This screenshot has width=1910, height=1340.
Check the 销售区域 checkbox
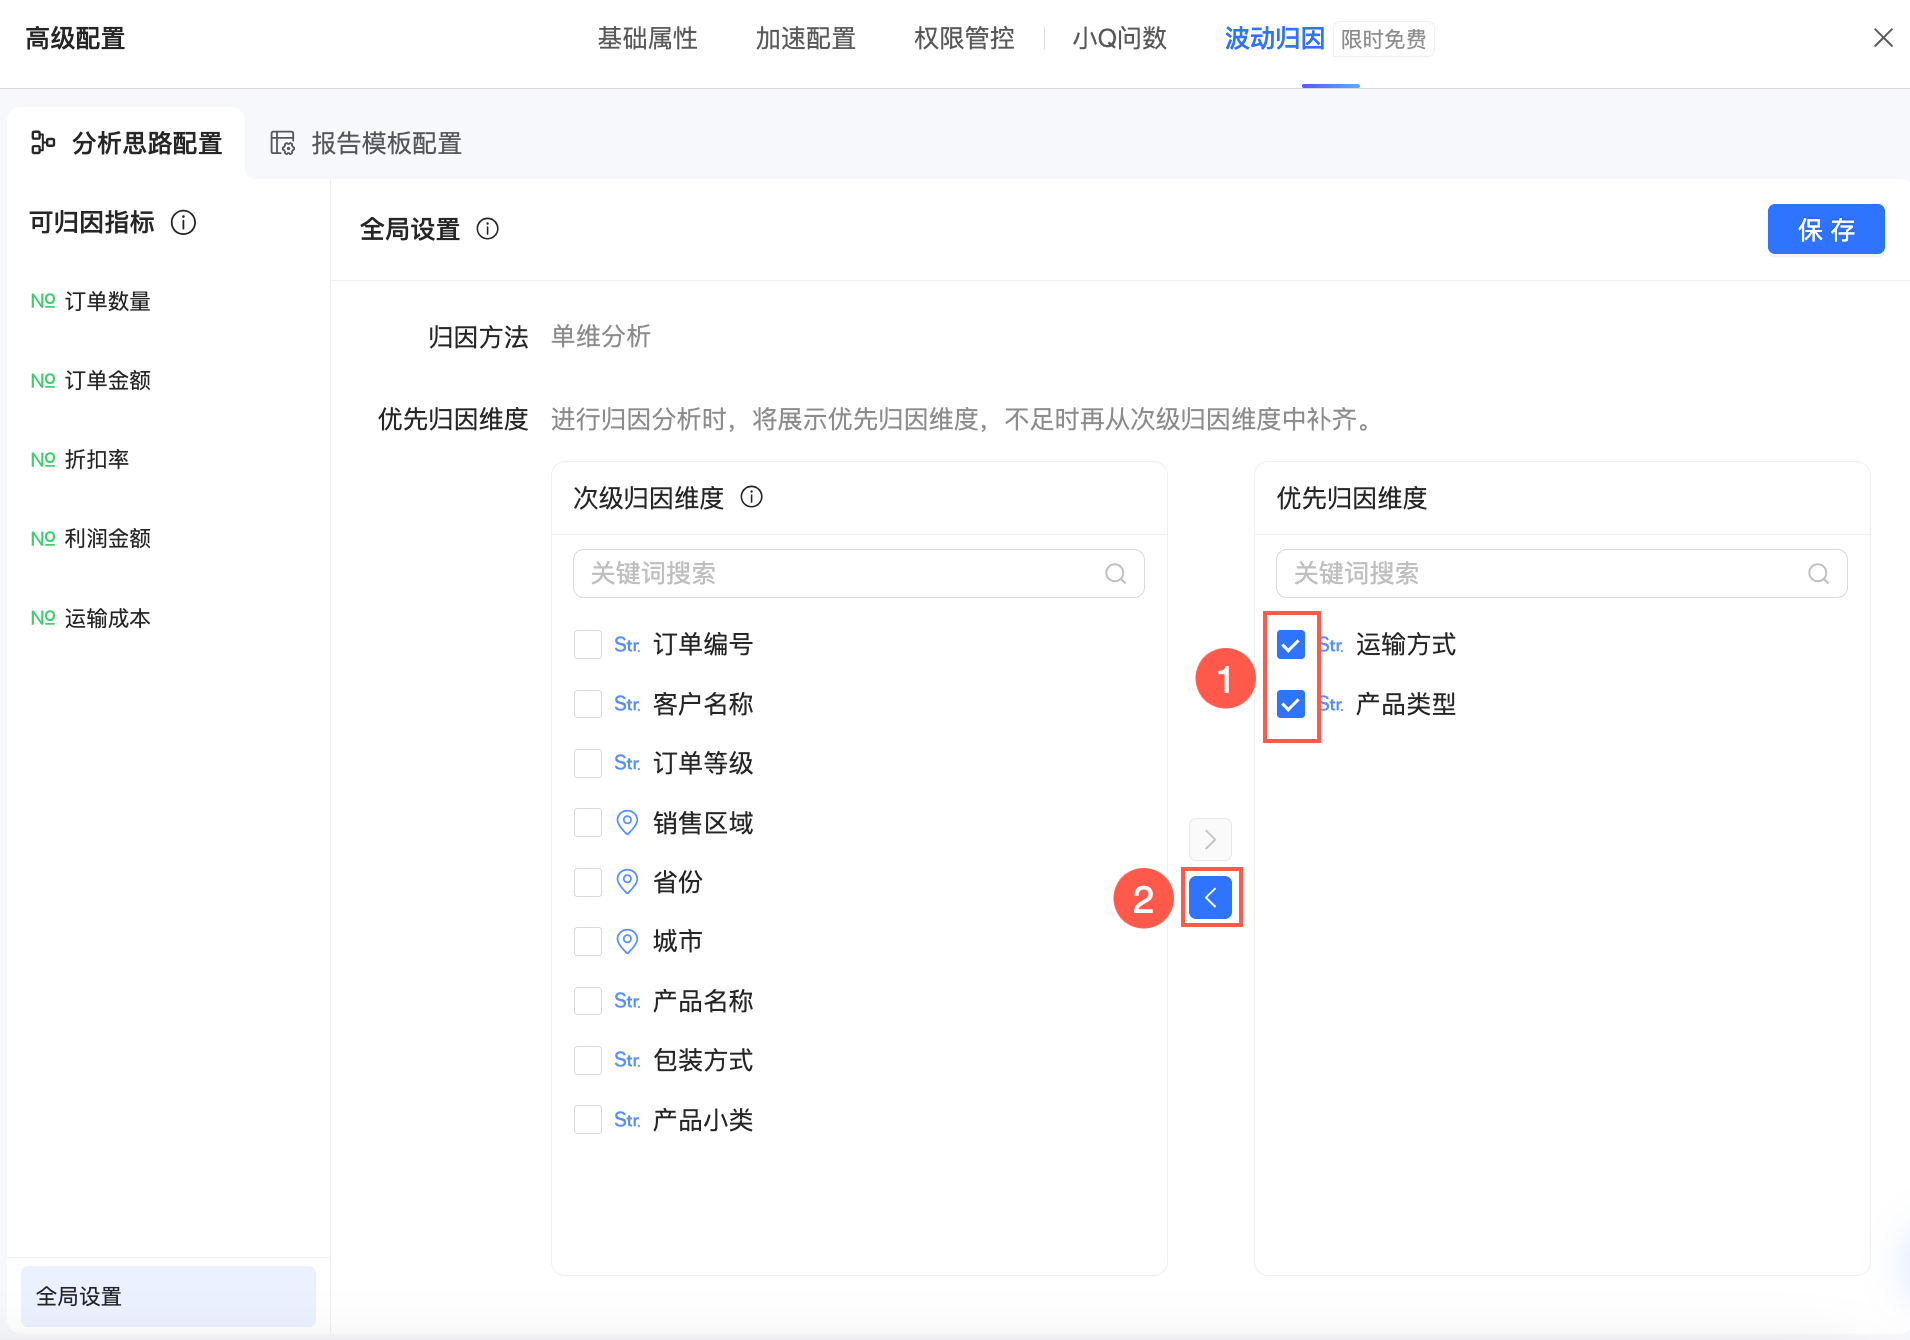(588, 823)
